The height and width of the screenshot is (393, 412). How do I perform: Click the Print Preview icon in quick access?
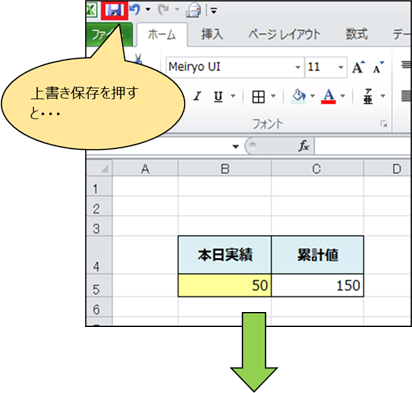point(194,10)
